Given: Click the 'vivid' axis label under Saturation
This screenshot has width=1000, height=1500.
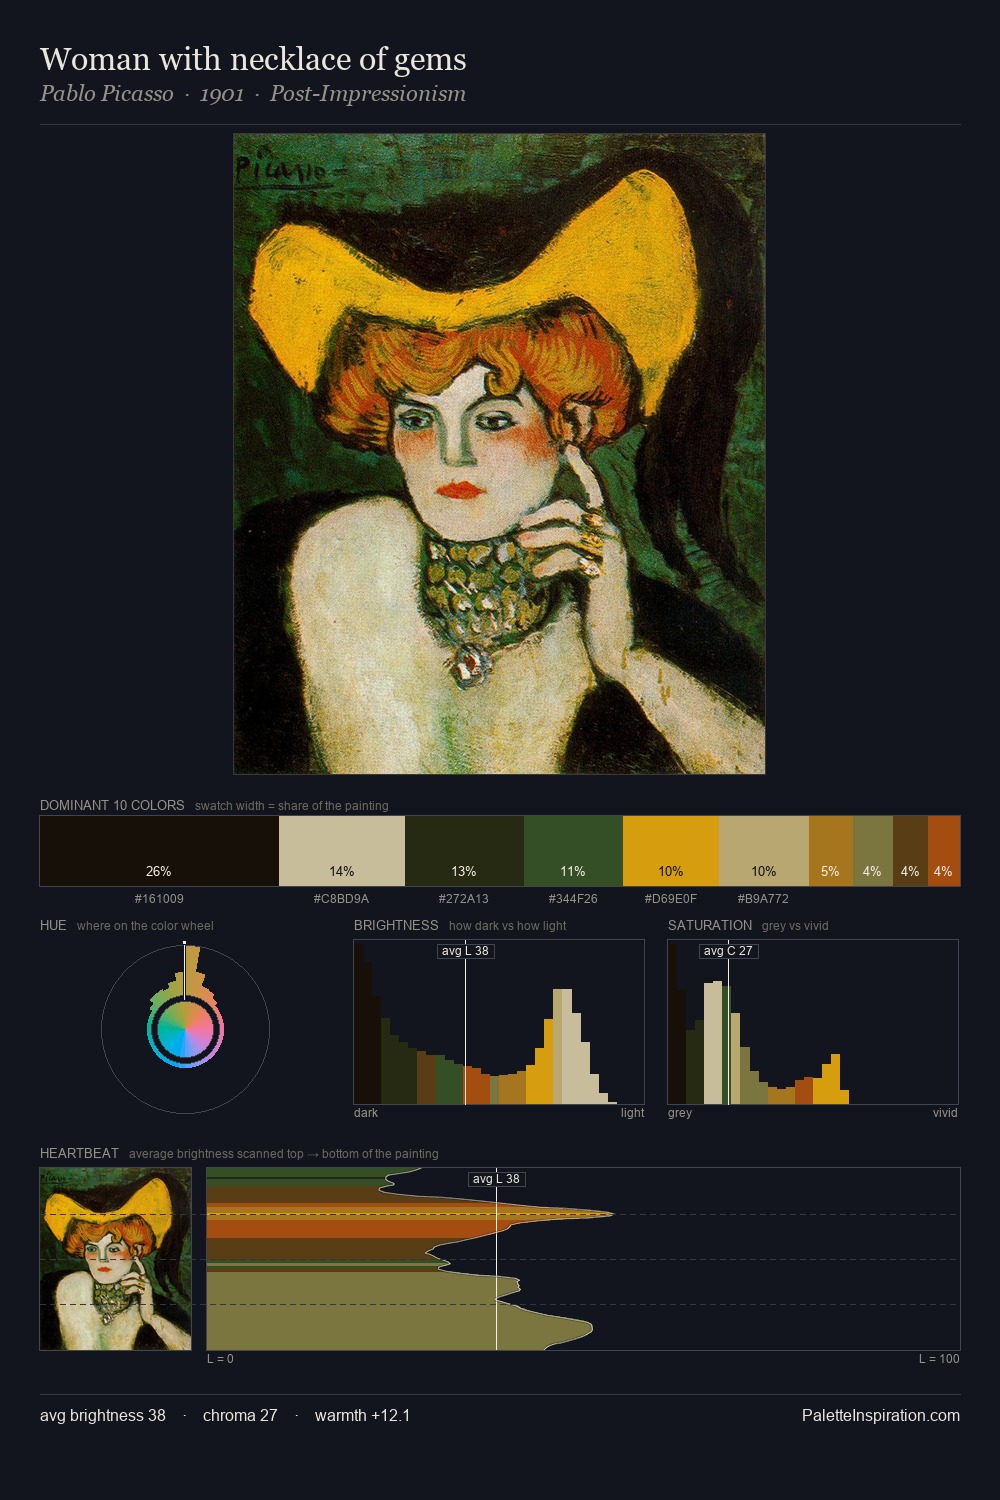Looking at the screenshot, I should tap(945, 1113).
